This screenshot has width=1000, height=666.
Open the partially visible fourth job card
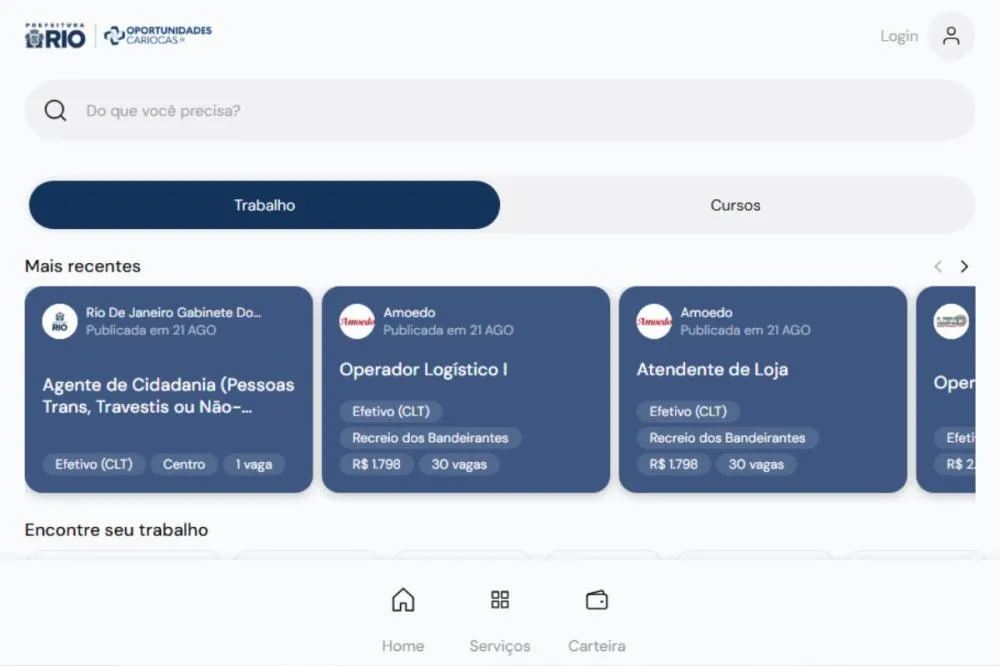click(946, 389)
